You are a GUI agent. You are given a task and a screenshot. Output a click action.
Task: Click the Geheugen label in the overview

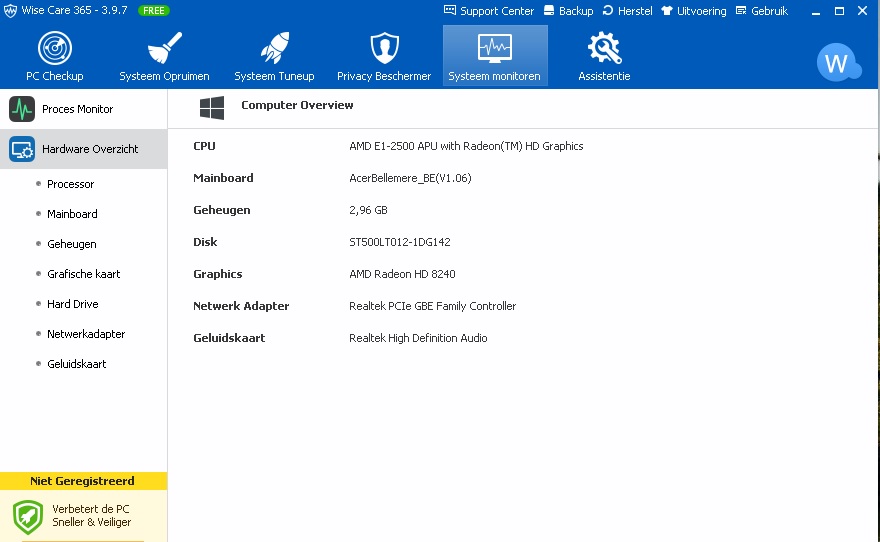coord(222,210)
